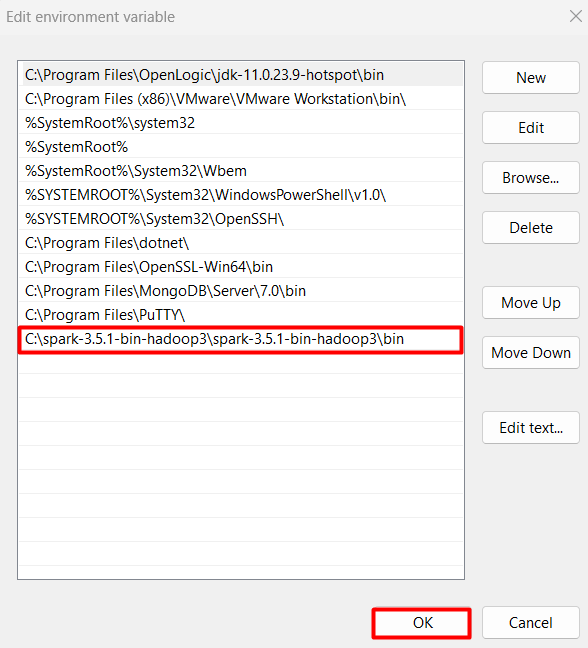Select the %SystemRoot%\System32\Wbem entry

241,171
